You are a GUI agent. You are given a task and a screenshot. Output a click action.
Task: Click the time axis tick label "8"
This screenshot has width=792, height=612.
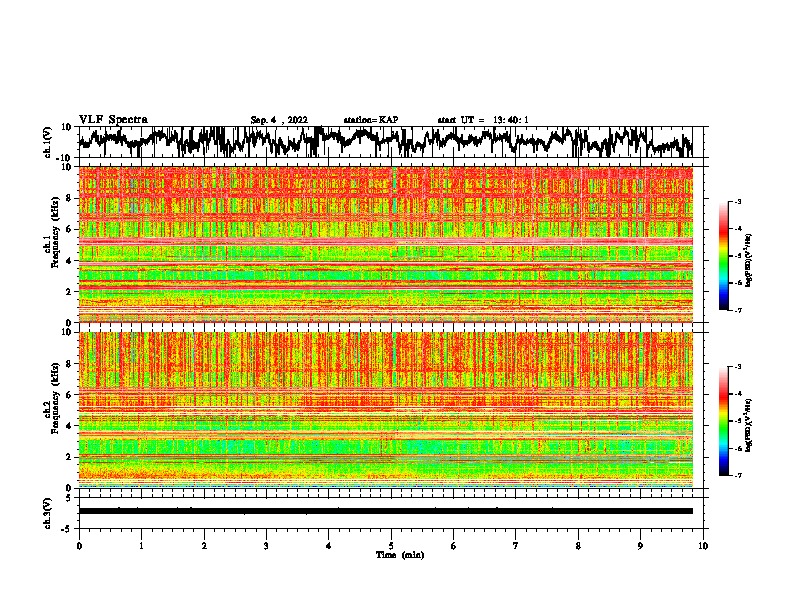(578, 546)
